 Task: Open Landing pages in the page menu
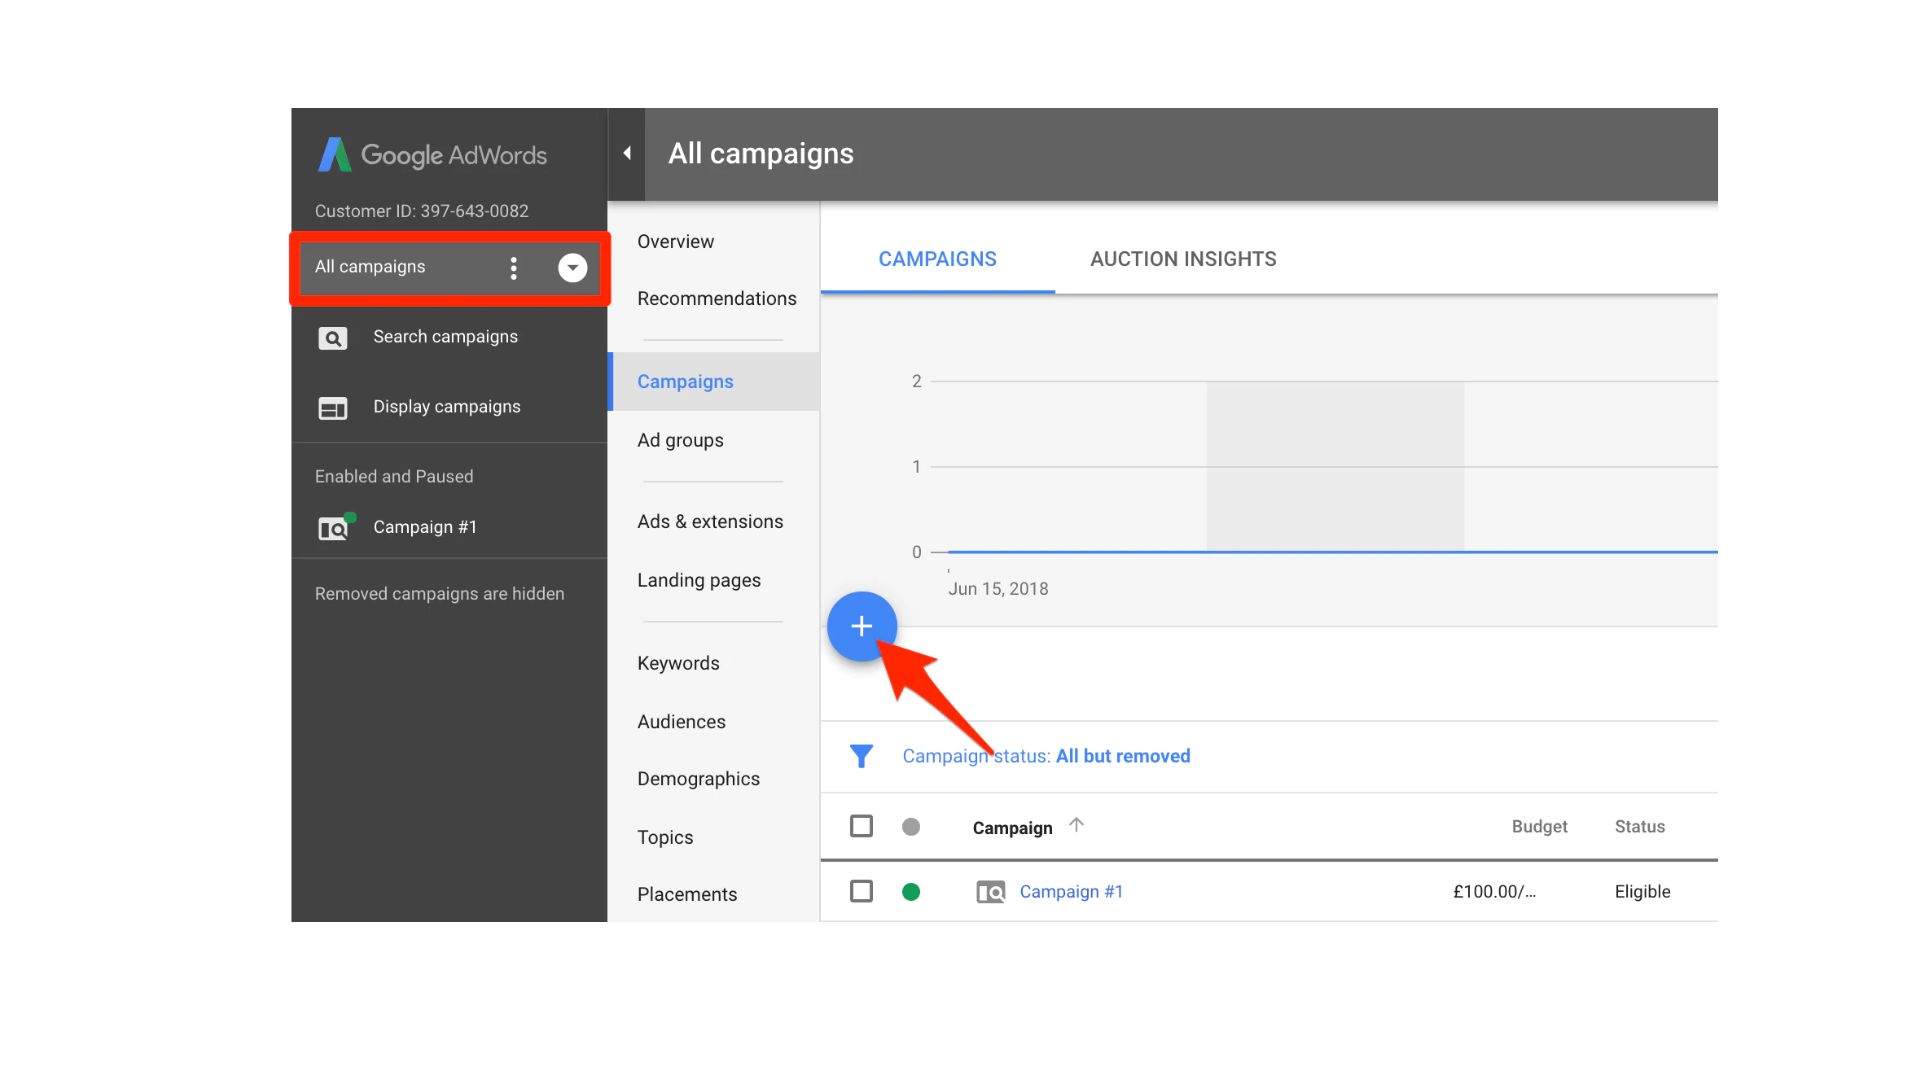tap(699, 581)
